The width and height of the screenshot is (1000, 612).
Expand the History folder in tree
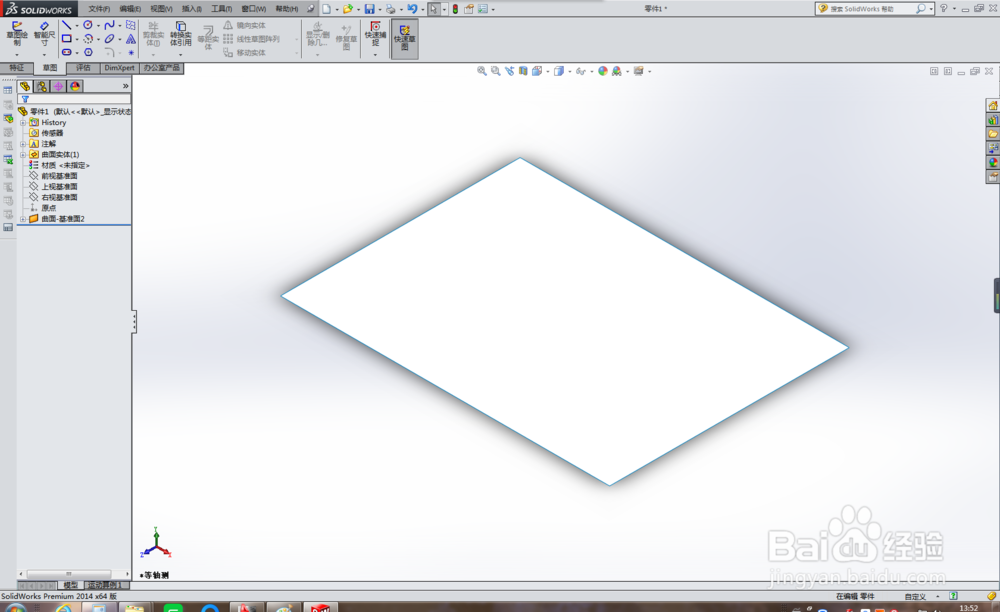point(23,122)
